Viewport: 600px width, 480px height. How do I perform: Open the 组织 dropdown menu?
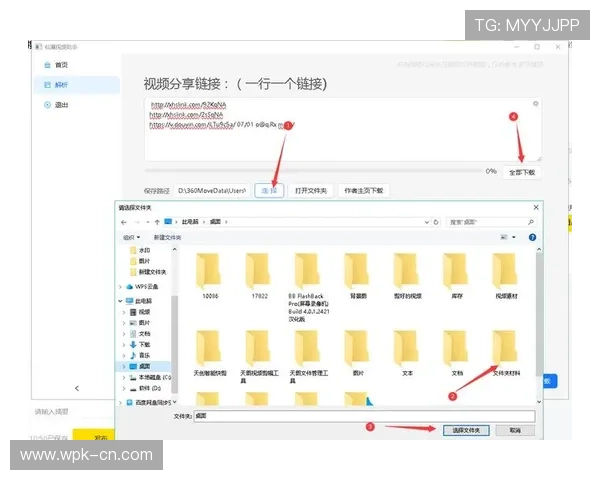click(x=131, y=238)
